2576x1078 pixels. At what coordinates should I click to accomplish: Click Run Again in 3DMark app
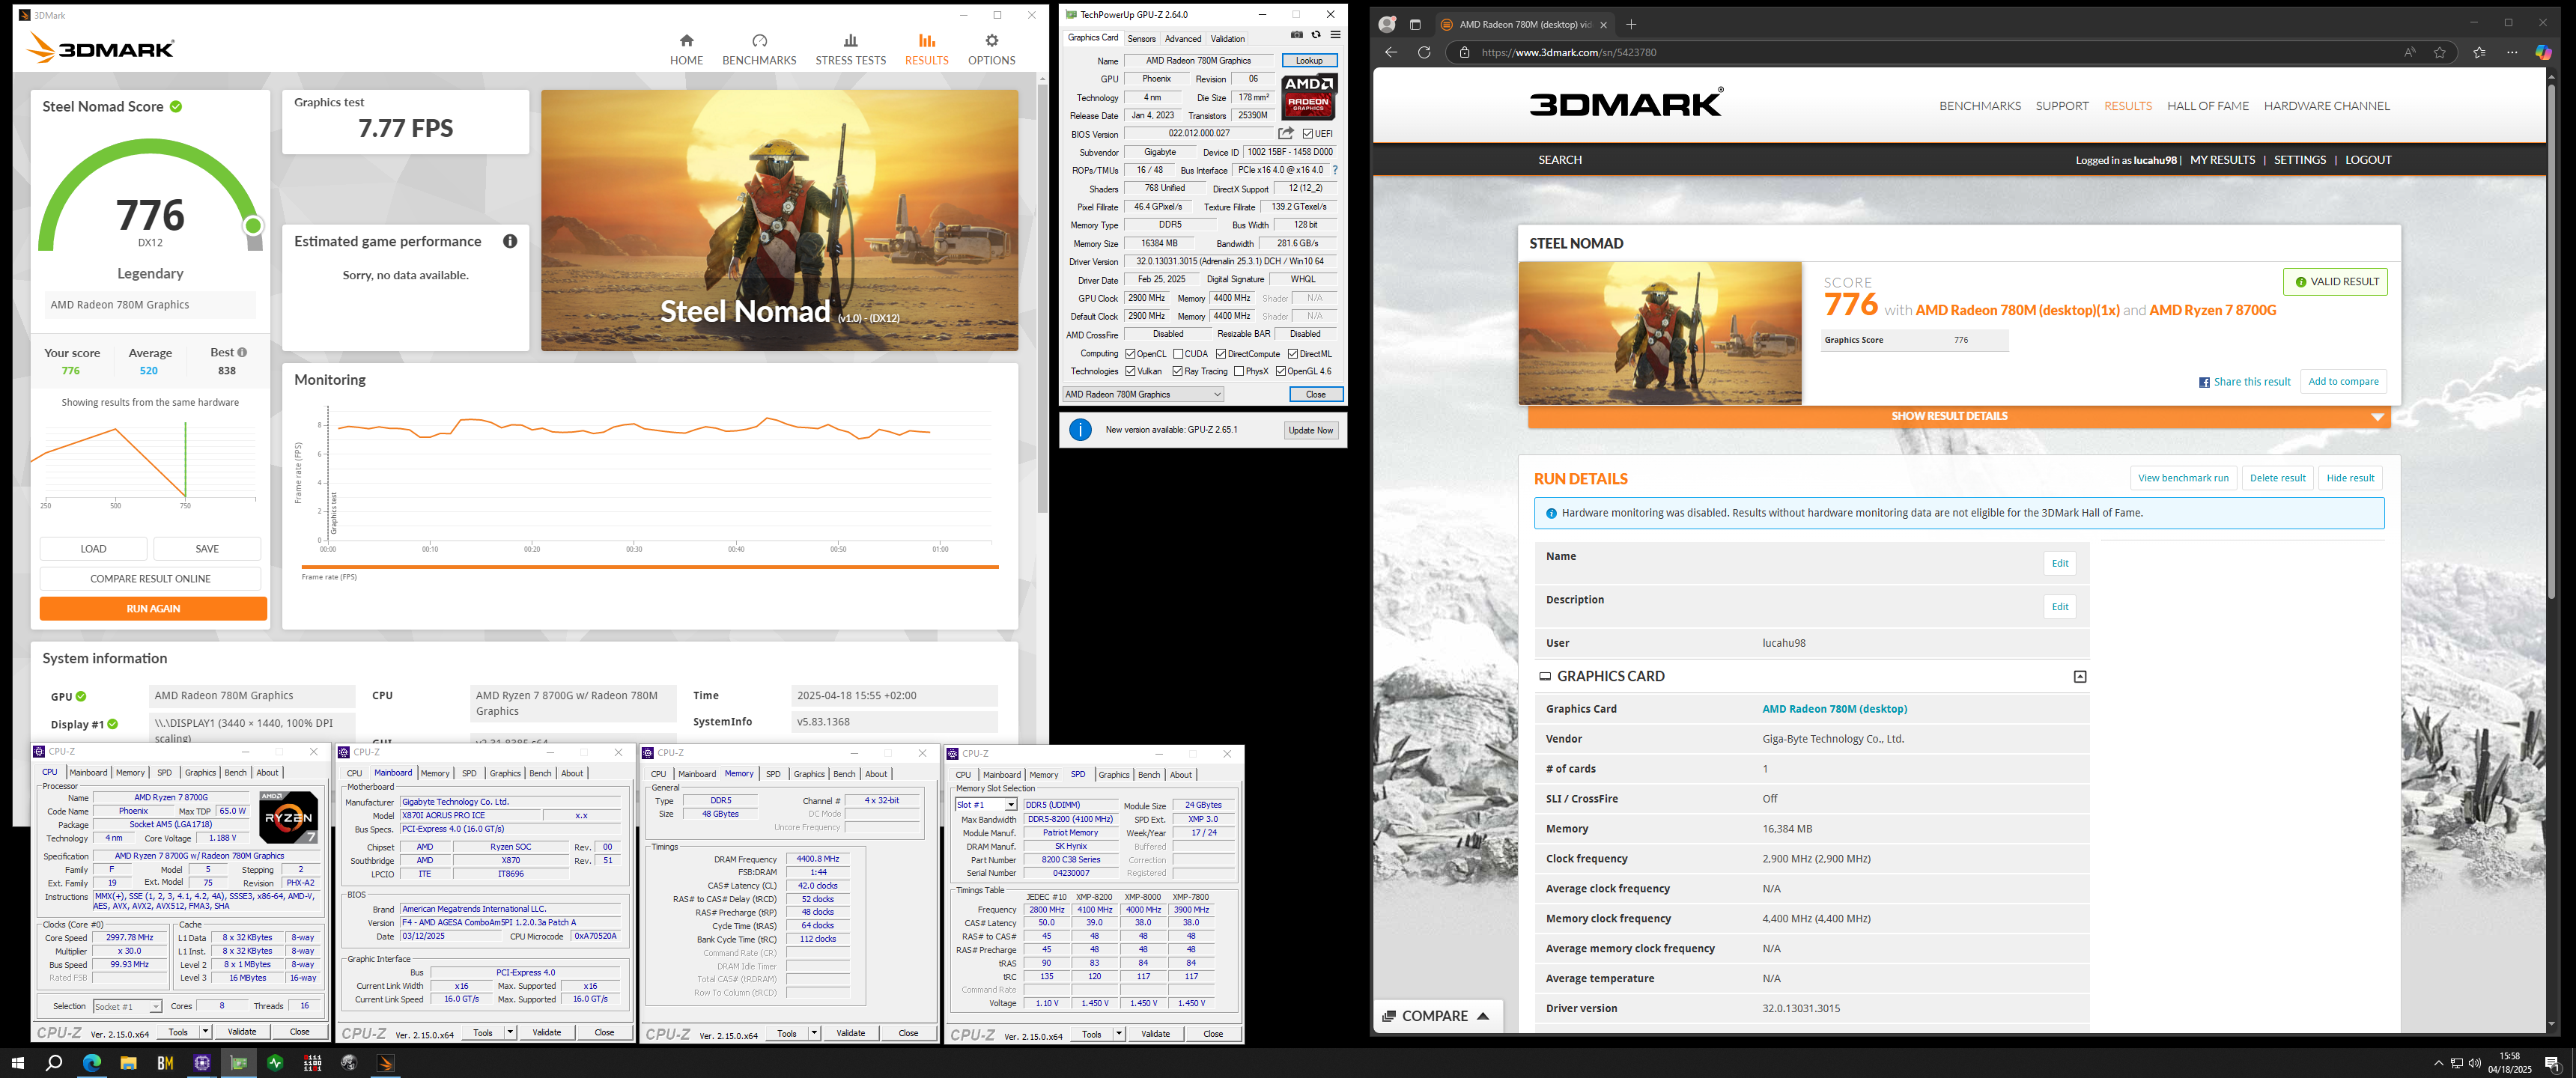click(x=153, y=608)
